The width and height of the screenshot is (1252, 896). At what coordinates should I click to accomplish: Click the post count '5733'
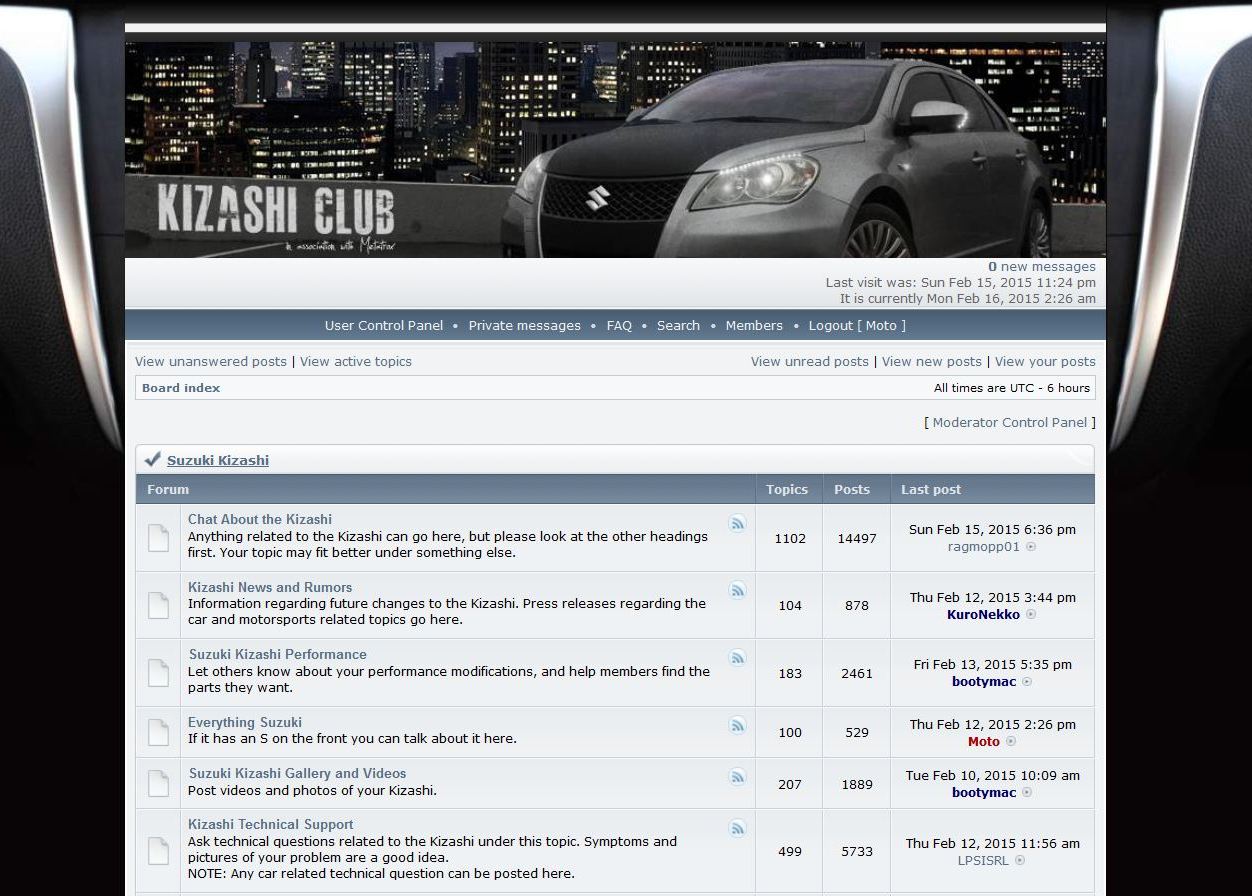(857, 851)
